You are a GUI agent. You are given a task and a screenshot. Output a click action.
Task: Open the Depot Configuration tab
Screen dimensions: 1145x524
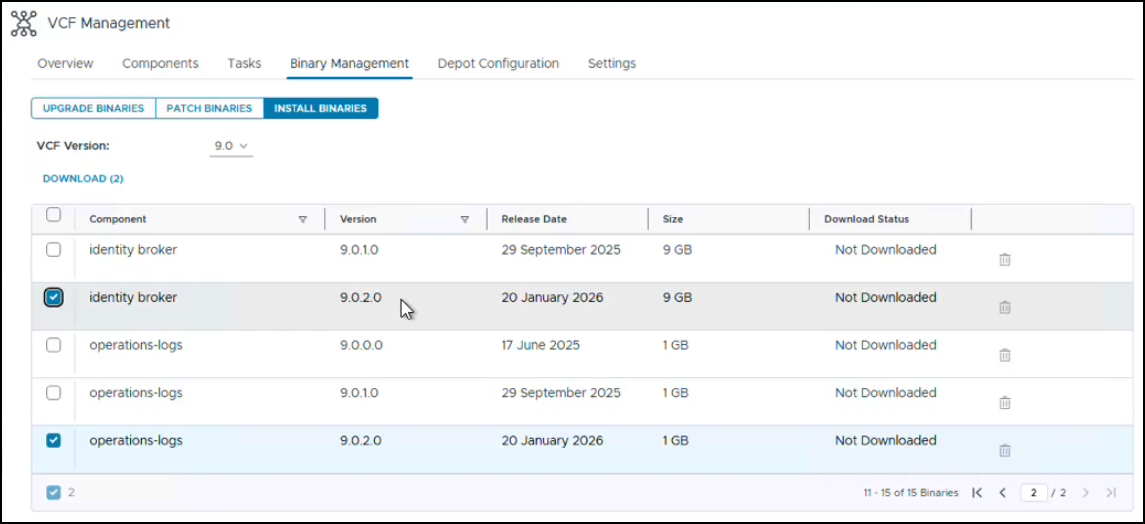click(498, 63)
